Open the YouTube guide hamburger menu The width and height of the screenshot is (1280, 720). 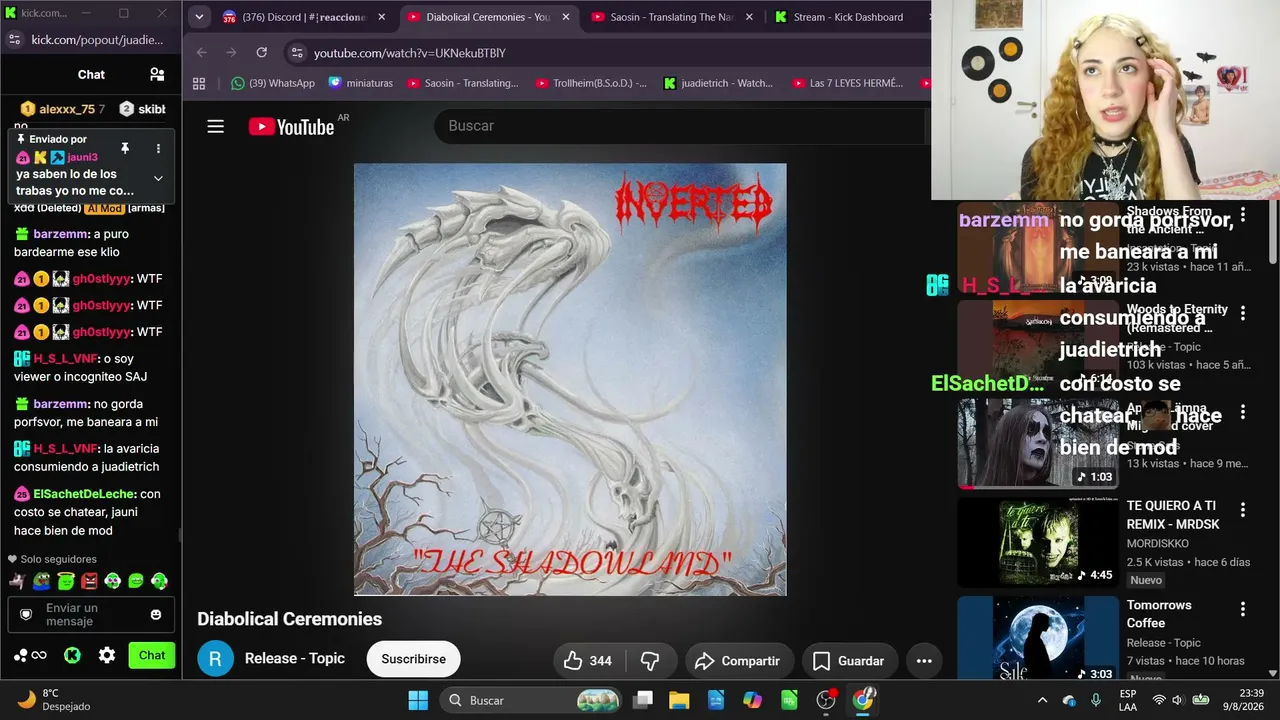[215, 126]
